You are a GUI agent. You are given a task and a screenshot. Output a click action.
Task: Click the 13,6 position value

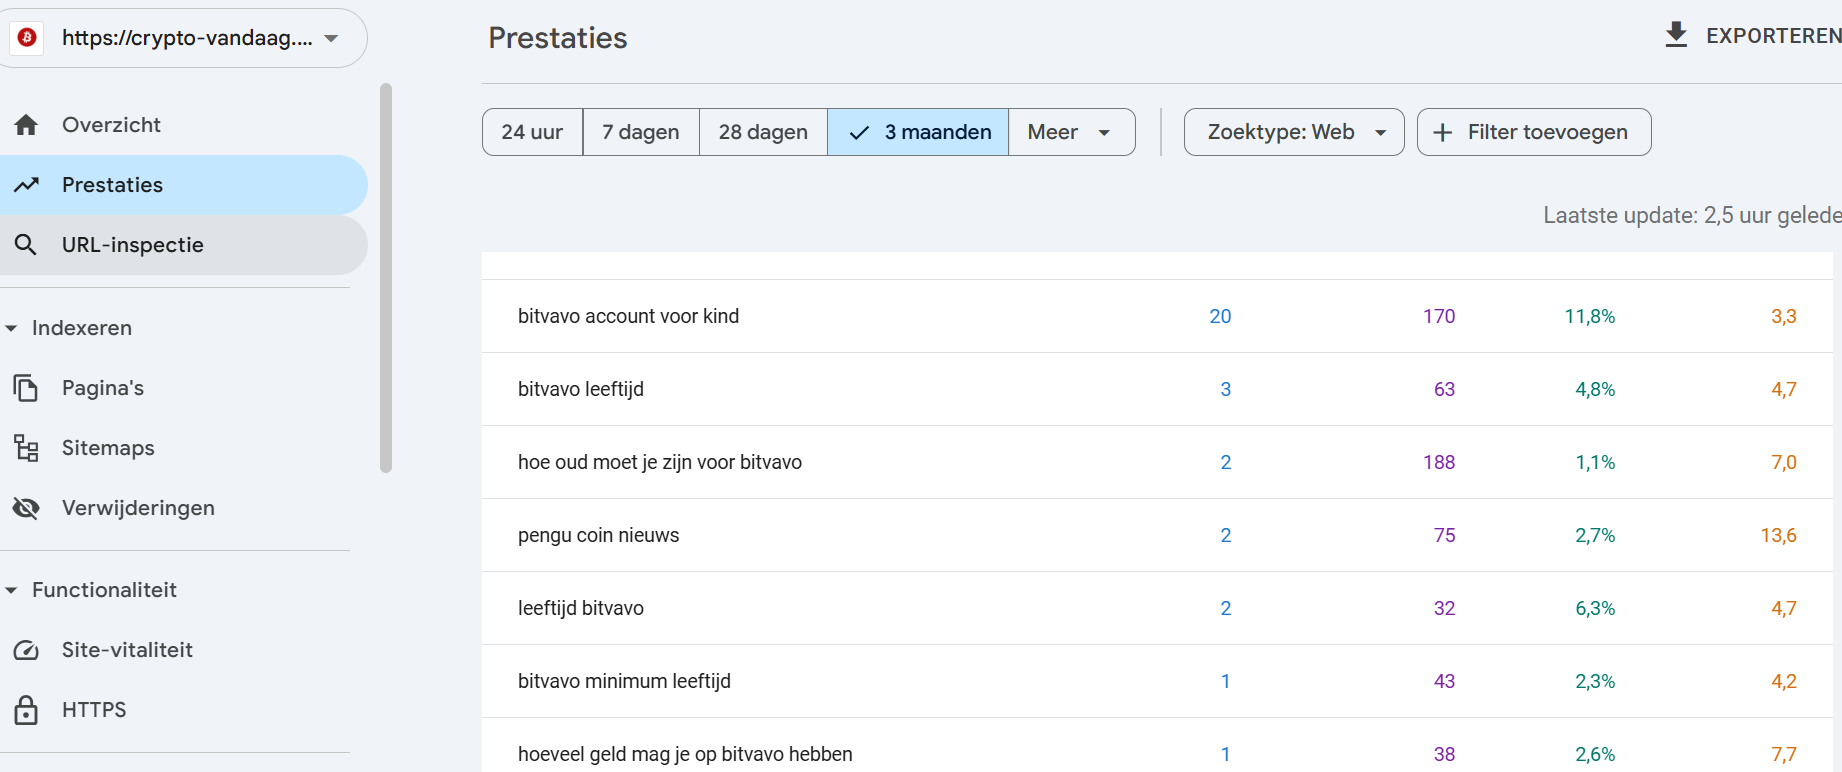coord(1779,535)
